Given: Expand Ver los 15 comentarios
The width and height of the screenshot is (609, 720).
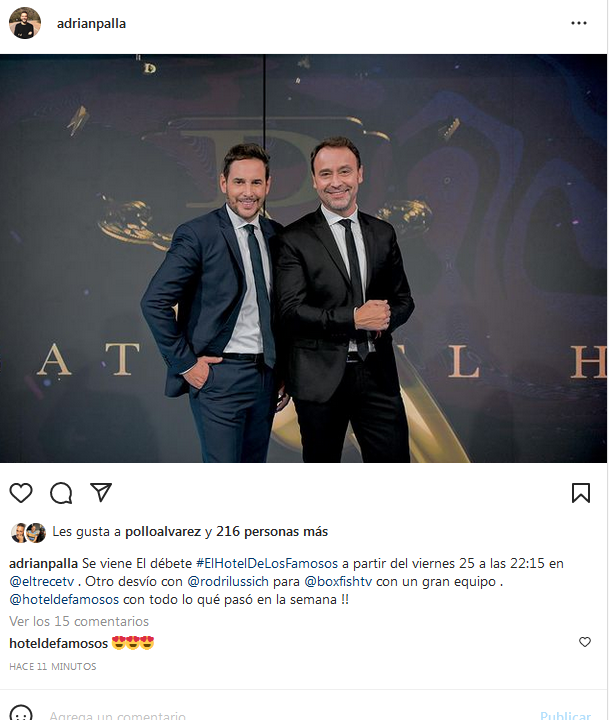Looking at the screenshot, I should pos(79,621).
